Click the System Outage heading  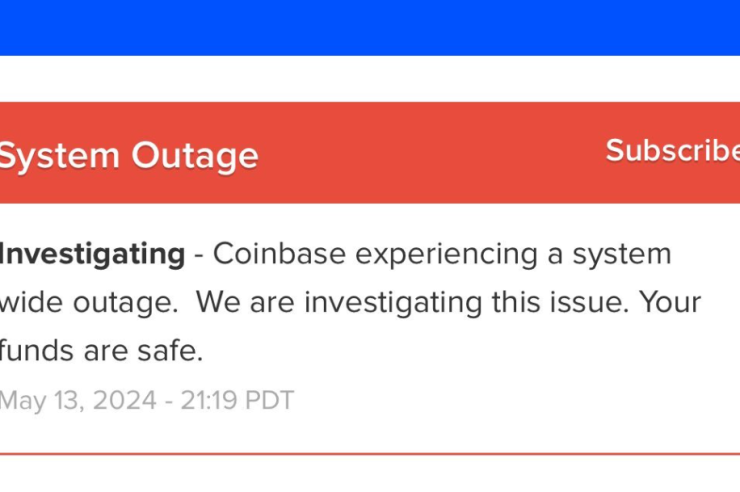[x=128, y=155]
